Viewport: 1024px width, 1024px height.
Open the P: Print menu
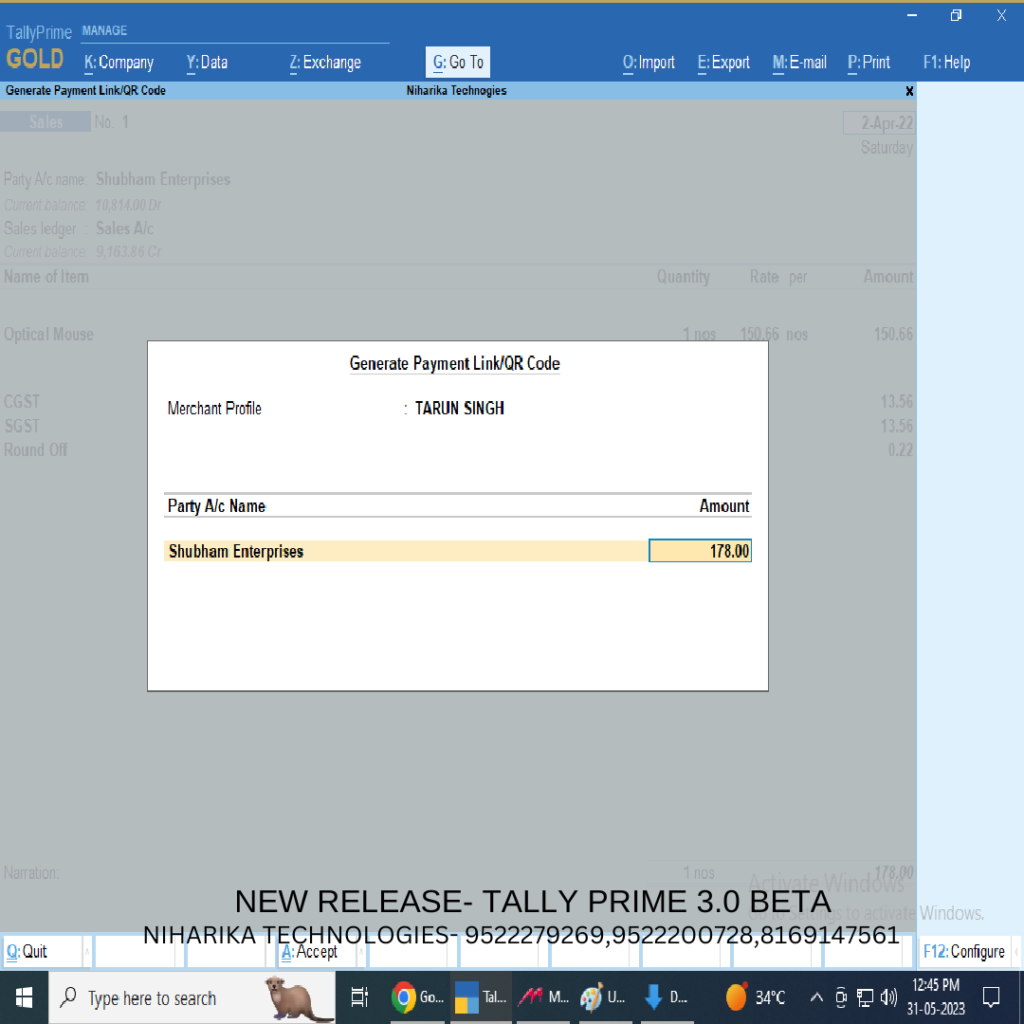(869, 63)
